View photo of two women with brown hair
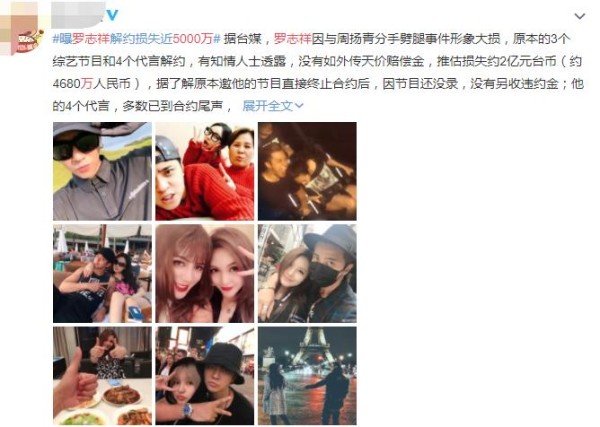 click(x=204, y=274)
